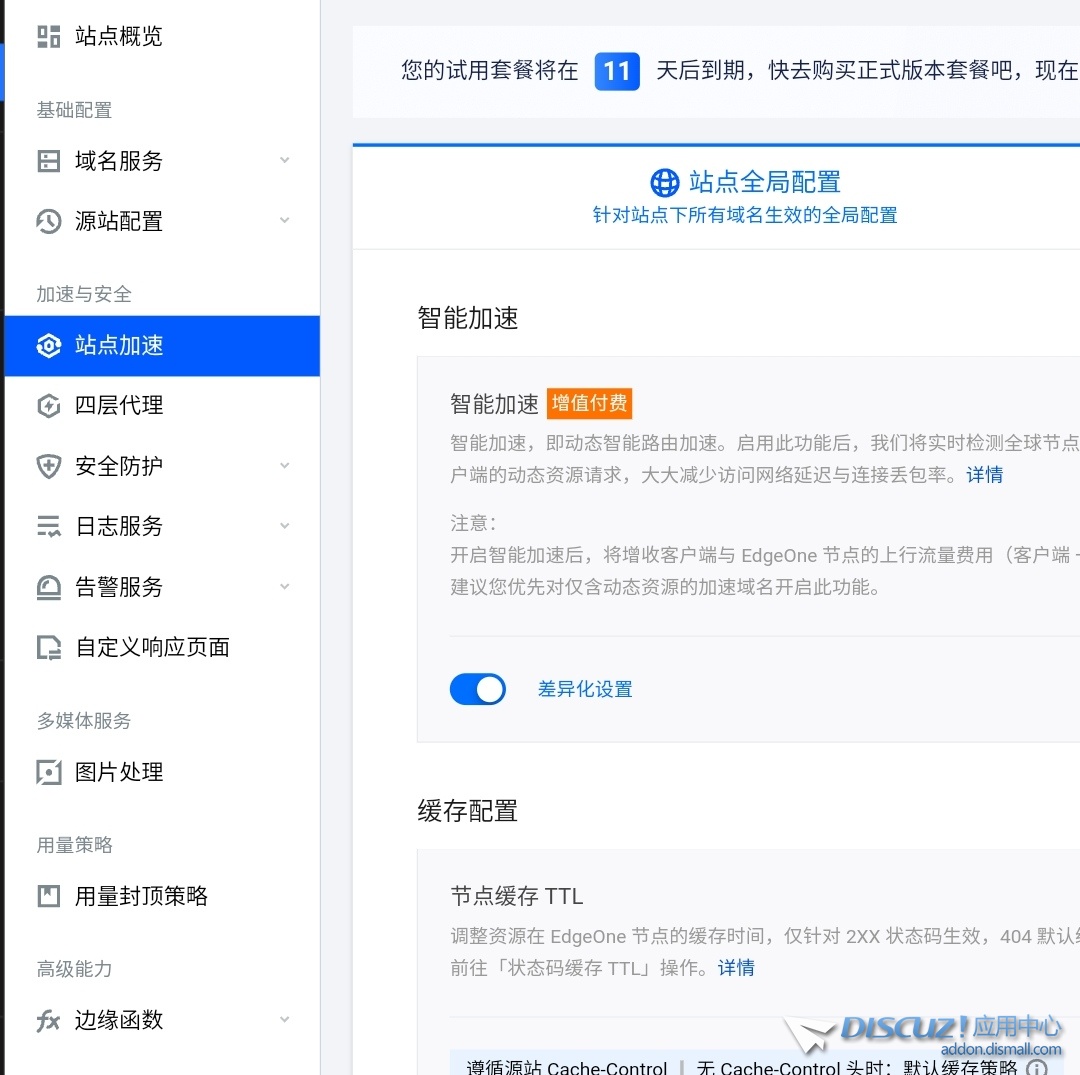Click the 日志服务 list icon
The width and height of the screenshot is (1080, 1075).
(x=48, y=526)
